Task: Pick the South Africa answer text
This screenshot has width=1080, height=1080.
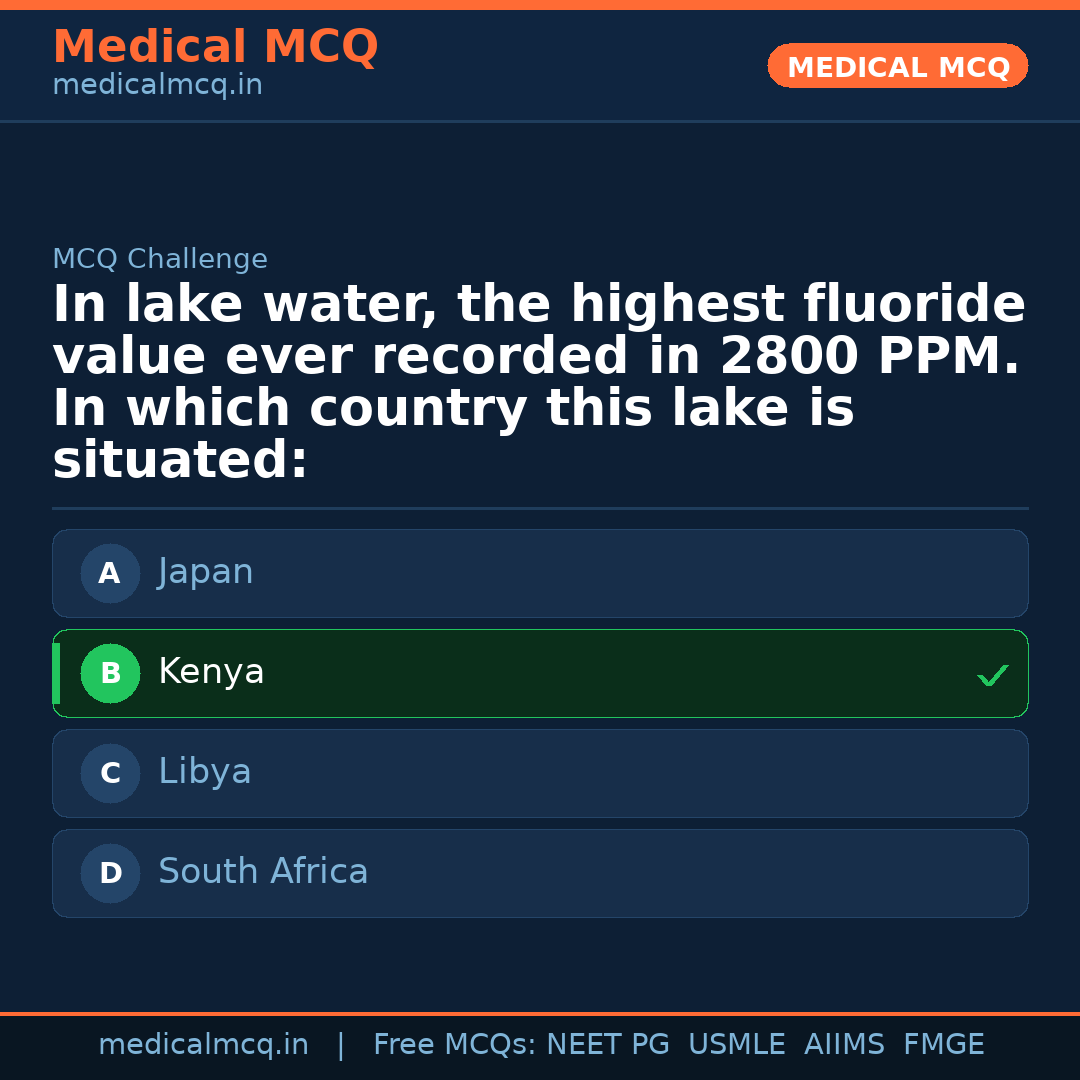Action: tap(263, 872)
